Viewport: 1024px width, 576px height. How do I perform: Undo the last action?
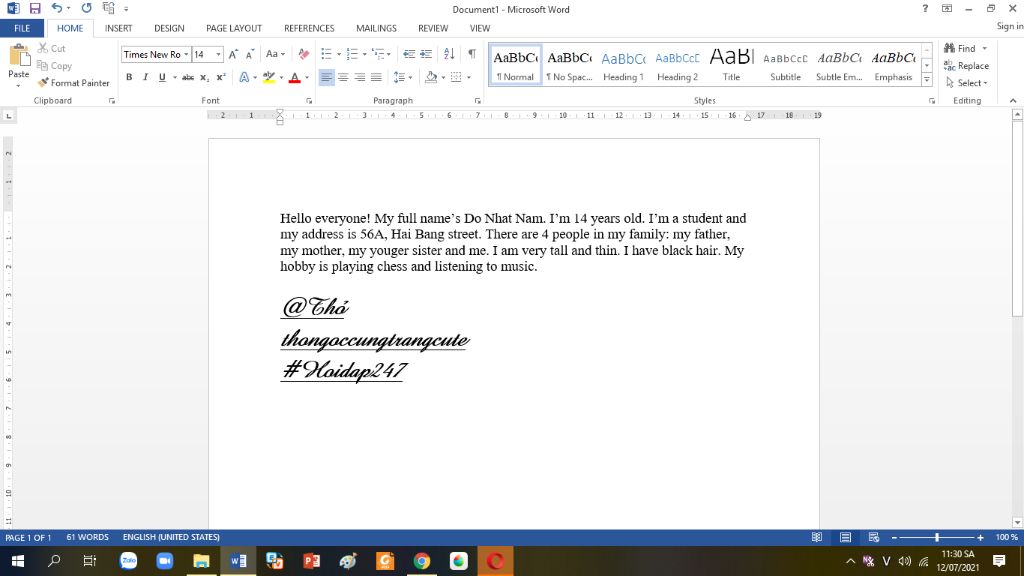(57, 8)
